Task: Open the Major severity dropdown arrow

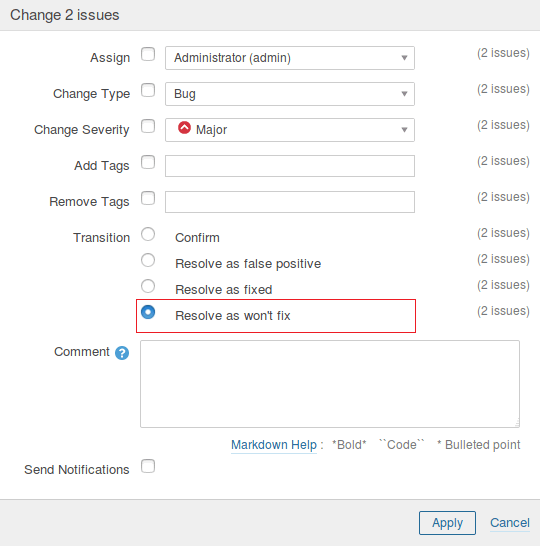Action: coord(404,130)
